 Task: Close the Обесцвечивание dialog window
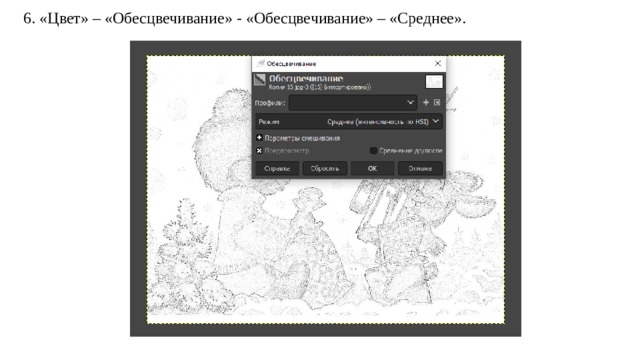pyautogui.click(x=438, y=63)
